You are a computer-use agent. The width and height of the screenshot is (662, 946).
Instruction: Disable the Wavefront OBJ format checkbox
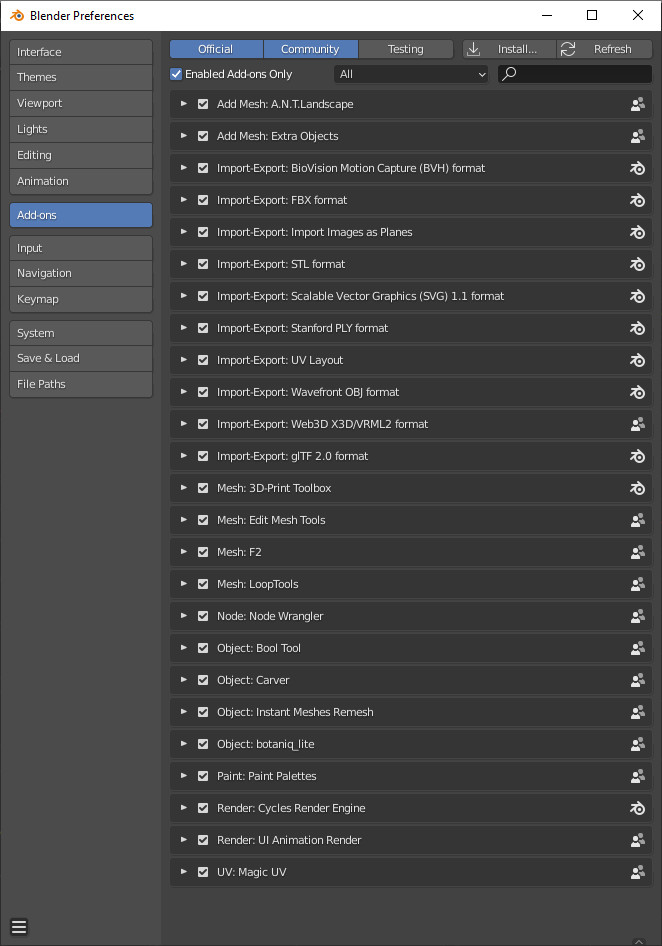203,392
